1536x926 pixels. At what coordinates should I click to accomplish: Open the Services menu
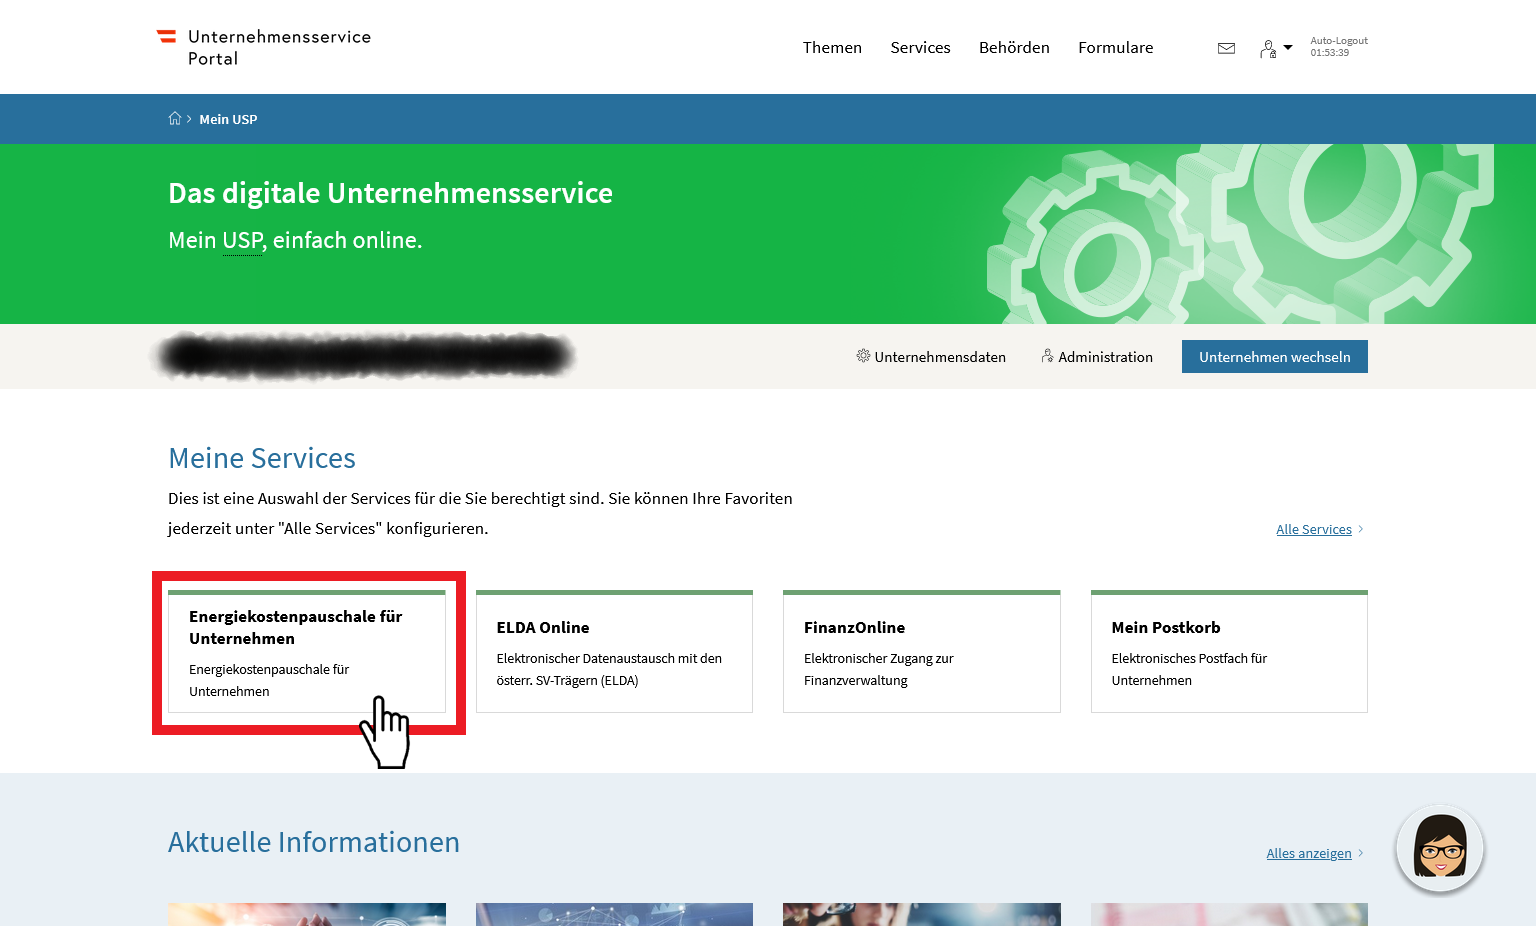[x=920, y=48]
